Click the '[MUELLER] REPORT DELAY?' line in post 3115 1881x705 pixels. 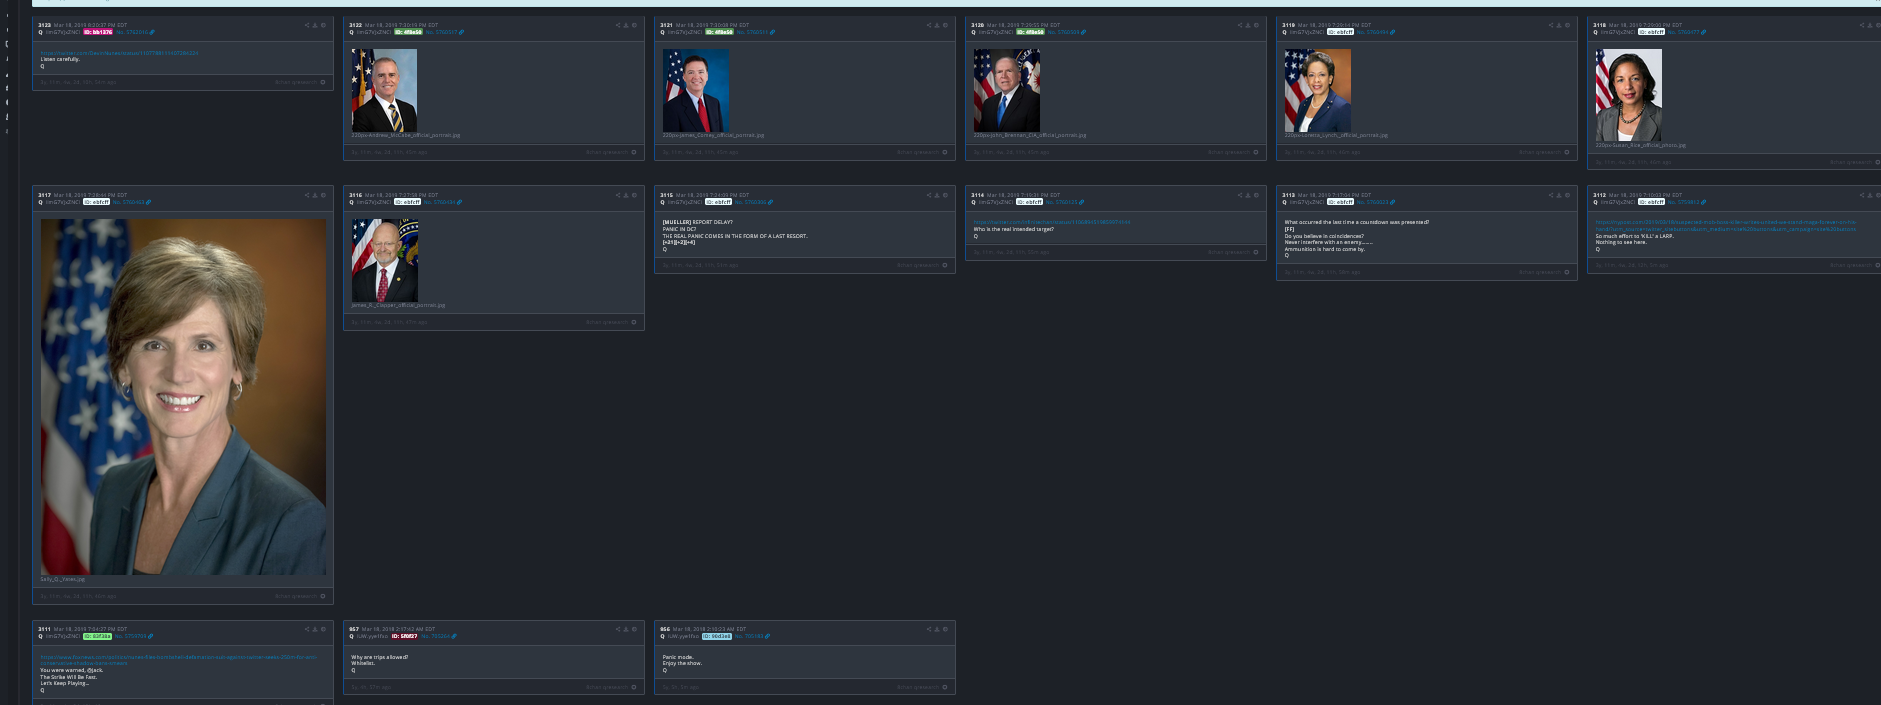coord(698,222)
